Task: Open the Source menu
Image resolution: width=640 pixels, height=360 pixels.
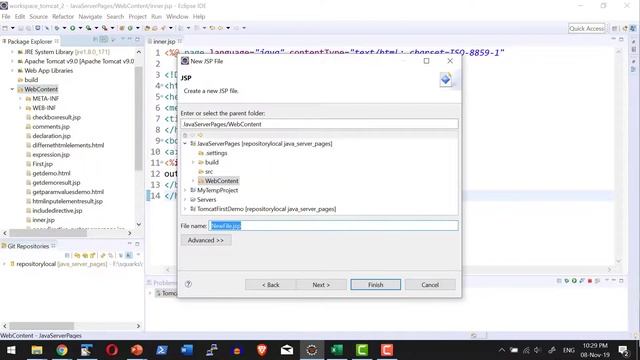Action: coord(38,17)
